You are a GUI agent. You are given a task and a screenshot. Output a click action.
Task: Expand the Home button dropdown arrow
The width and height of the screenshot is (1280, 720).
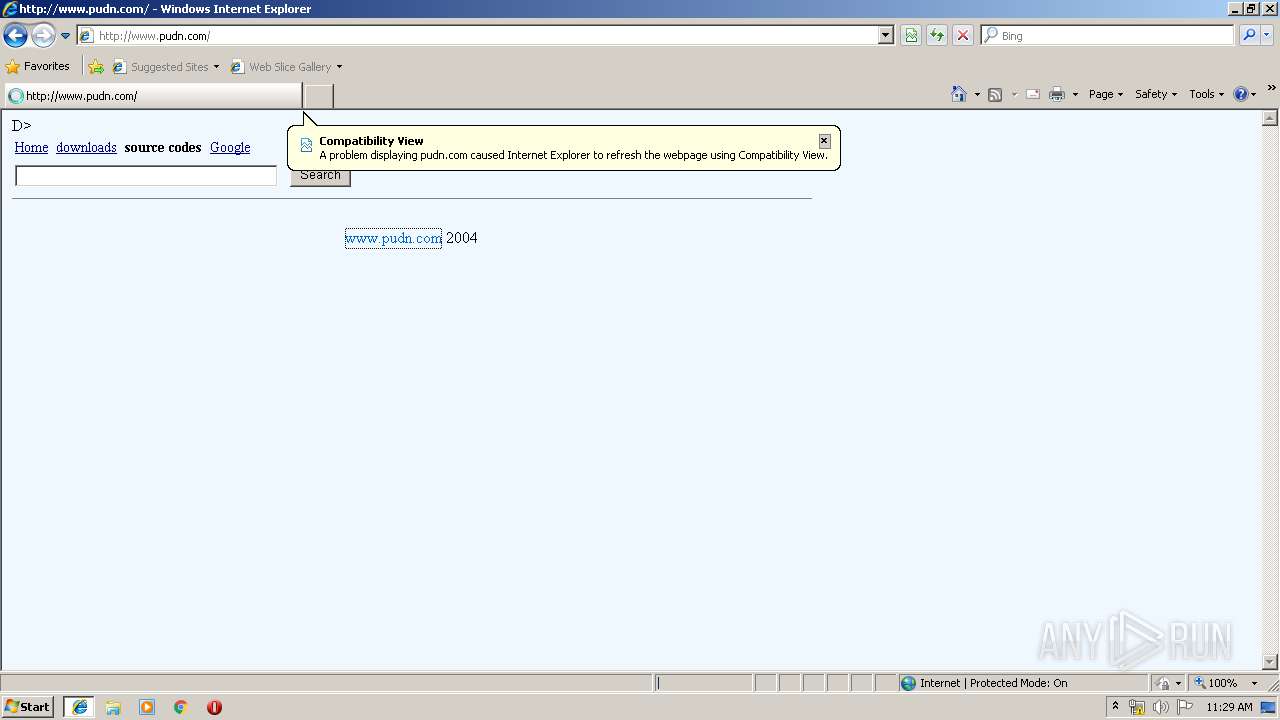[977, 94]
